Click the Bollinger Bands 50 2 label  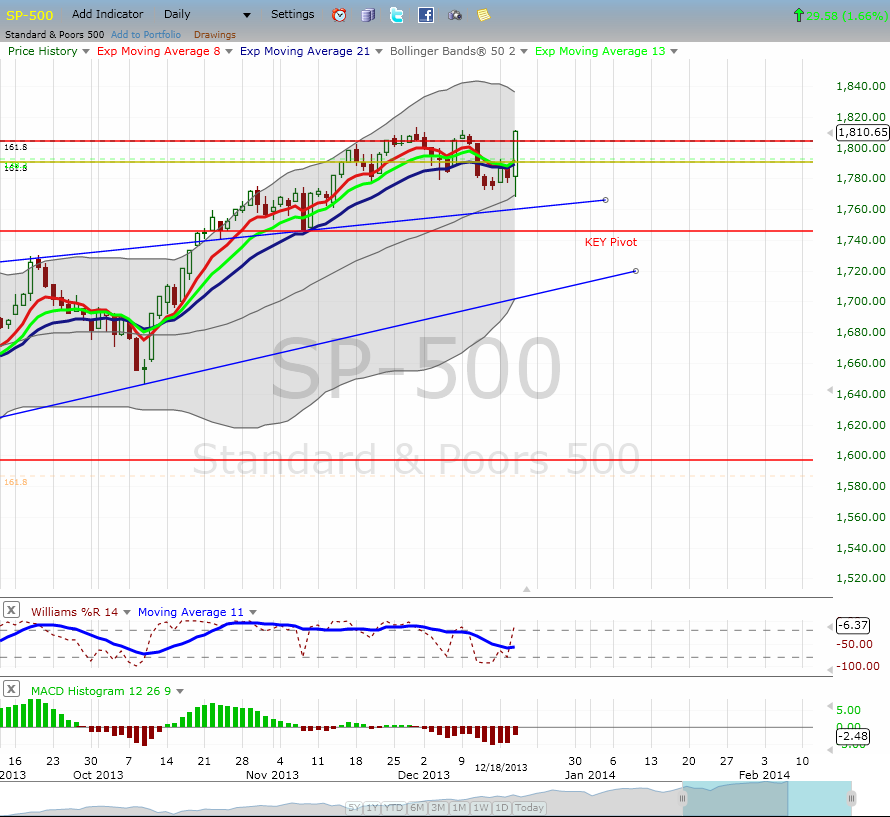[453, 51]
